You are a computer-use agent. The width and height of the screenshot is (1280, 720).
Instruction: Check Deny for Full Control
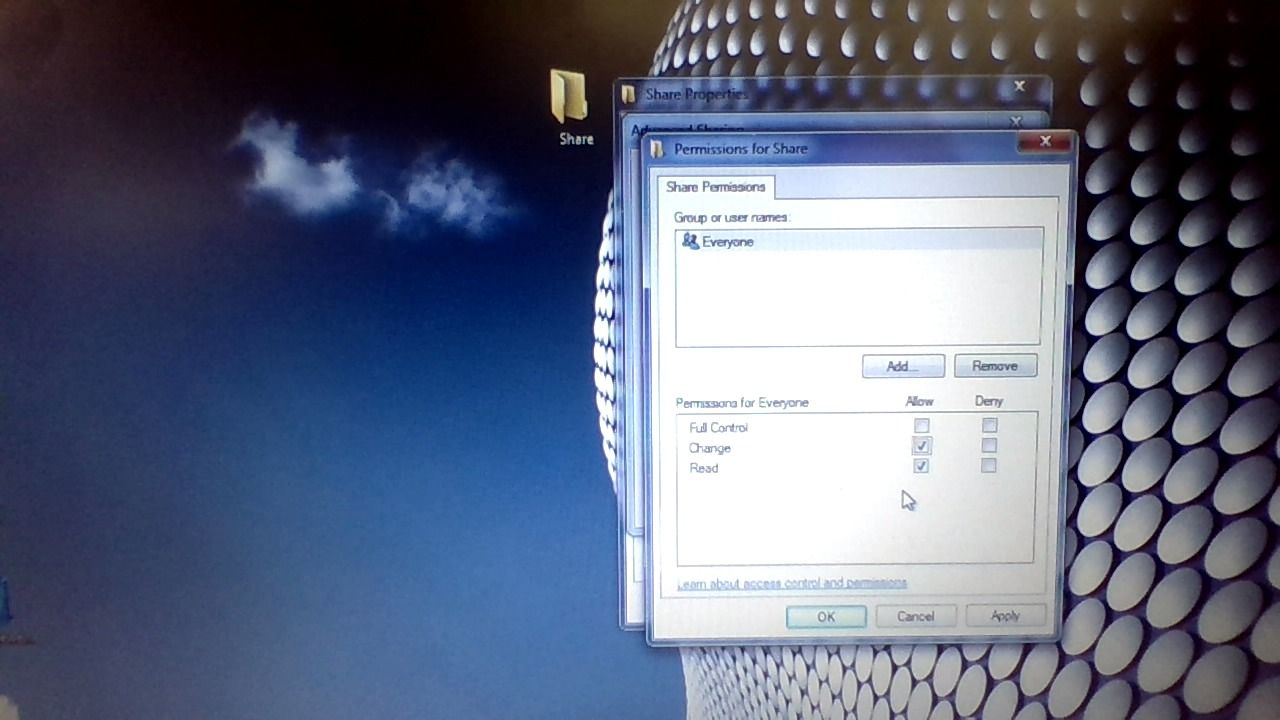[989, 425]
